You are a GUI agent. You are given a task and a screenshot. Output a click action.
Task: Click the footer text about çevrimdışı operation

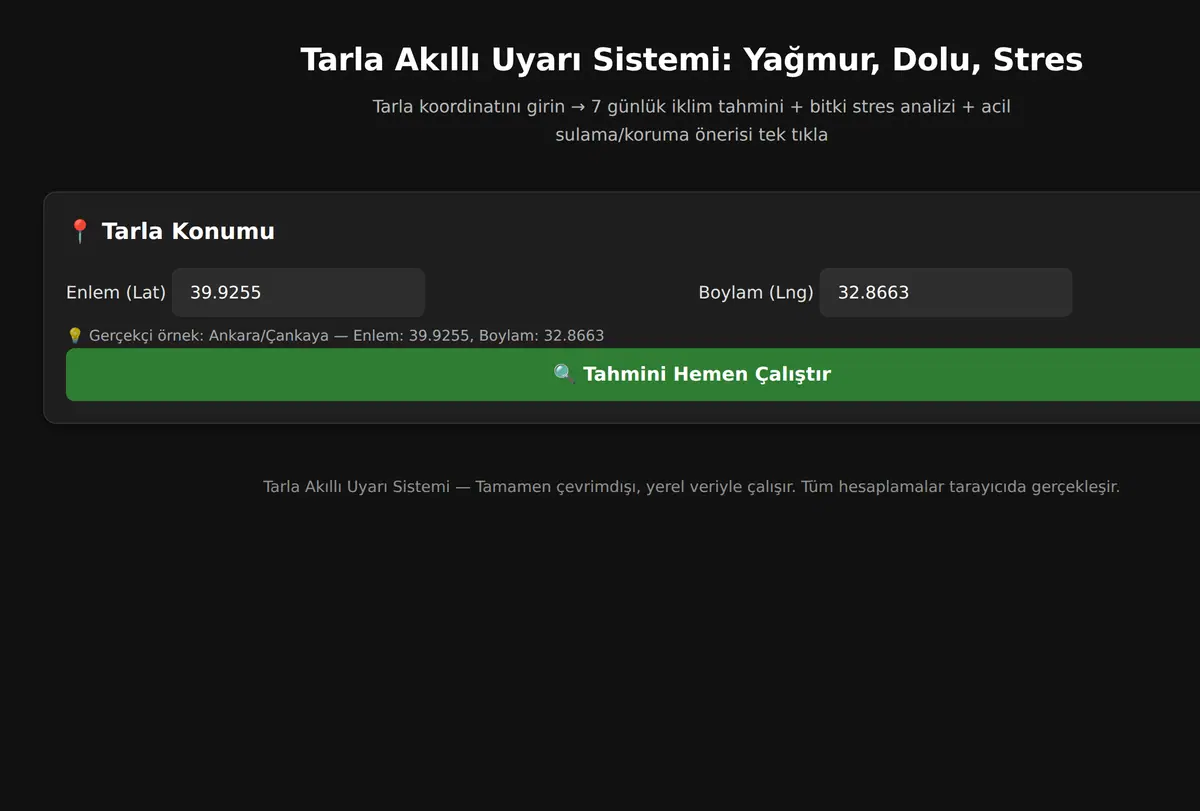pyautogui.click(x=691, y=487)
